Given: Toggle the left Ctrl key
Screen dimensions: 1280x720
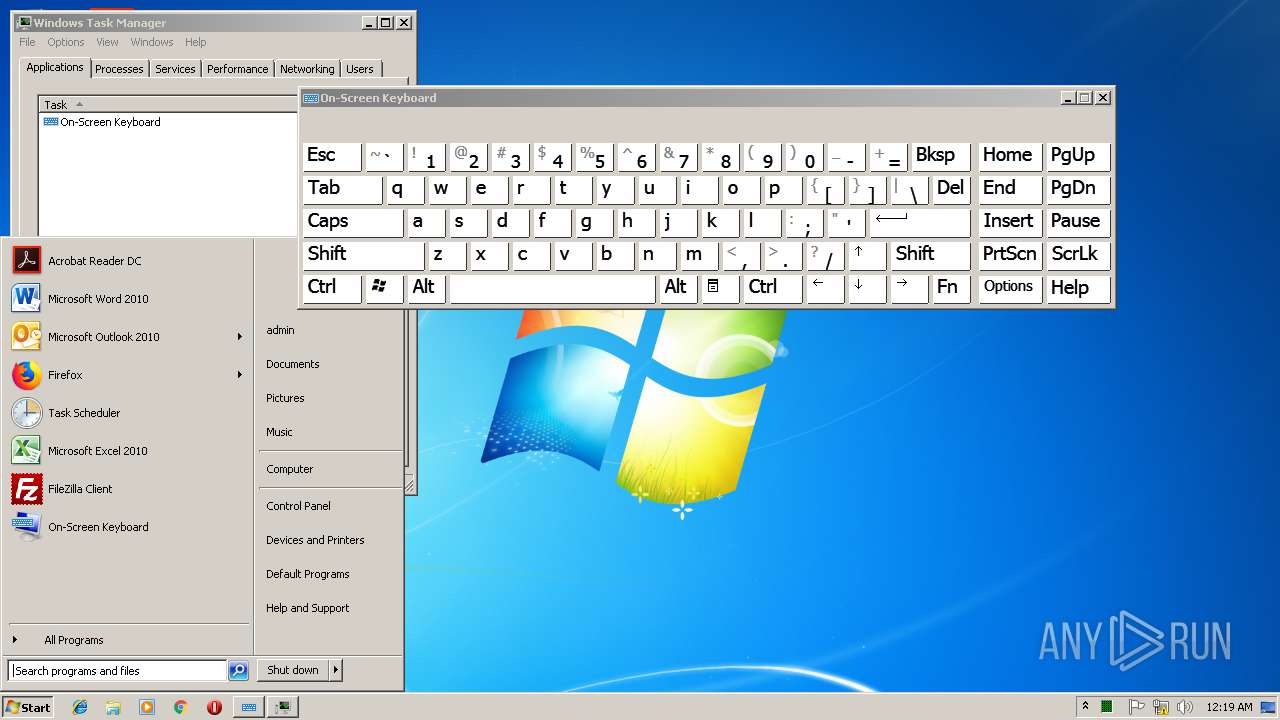Looking at the screenshot, I should 332,288.
